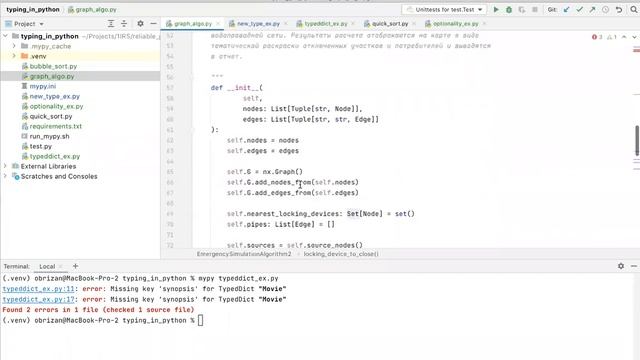This screenshot has width=640, height=360.
Task: Click EmergencySimulationAlgorithm2 breadcrumb
Action: 244,254
